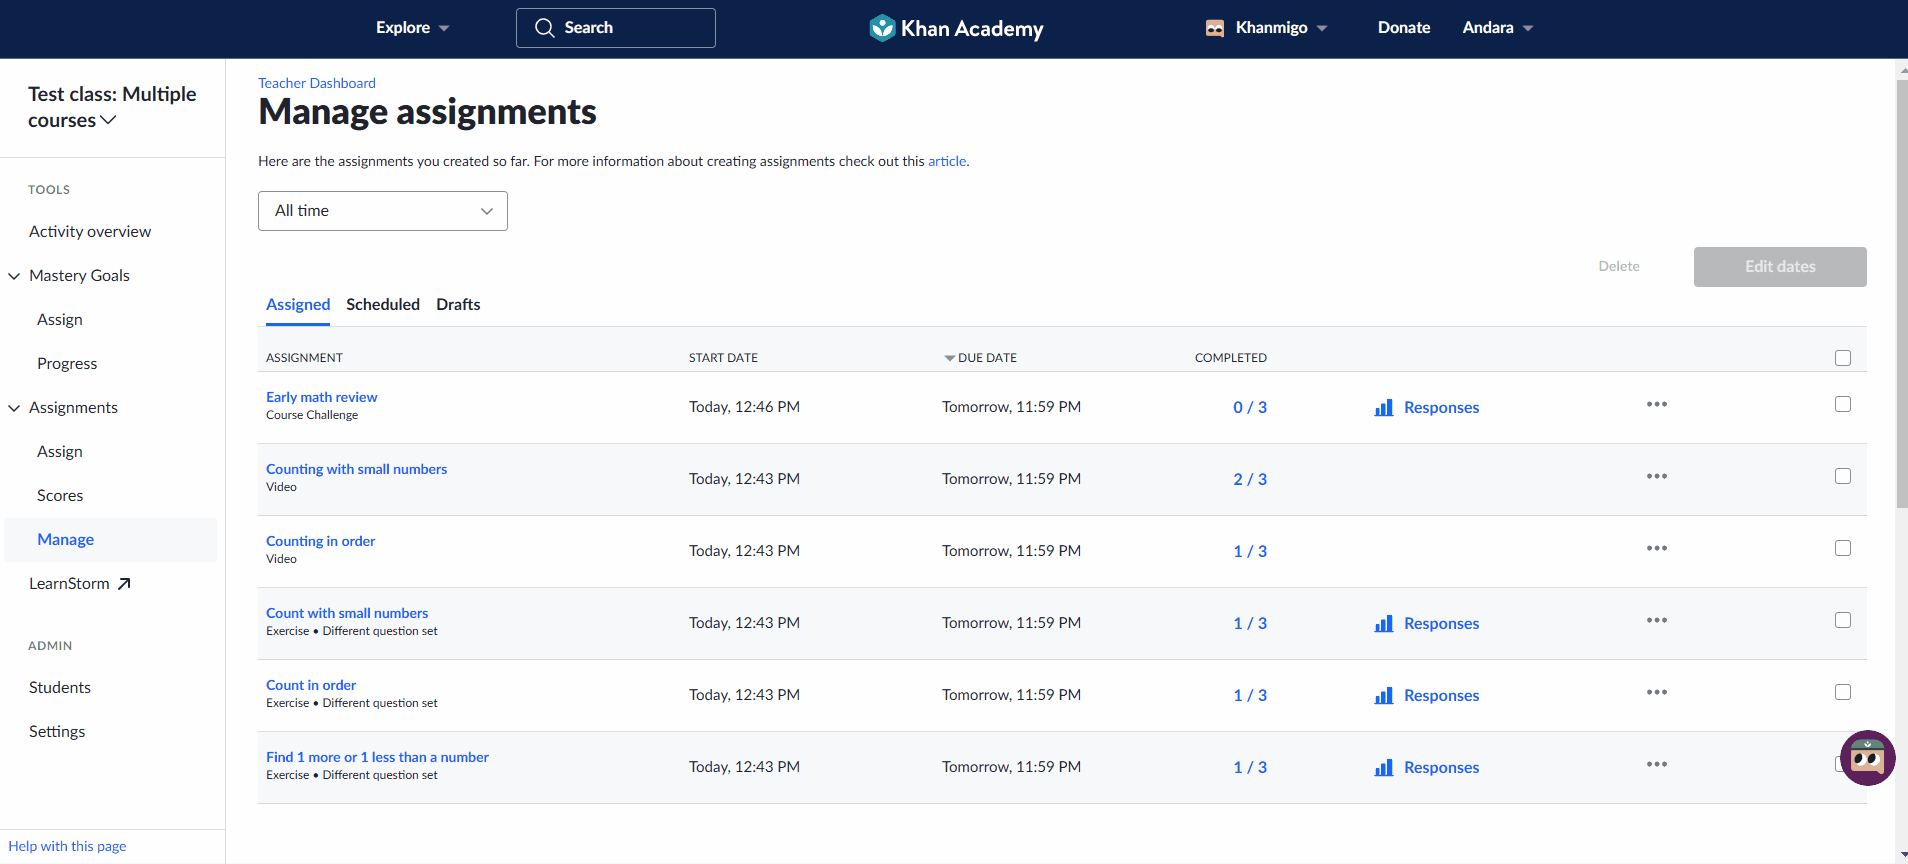Click the Khanmigo icon in header

[x=1215, y=28]
